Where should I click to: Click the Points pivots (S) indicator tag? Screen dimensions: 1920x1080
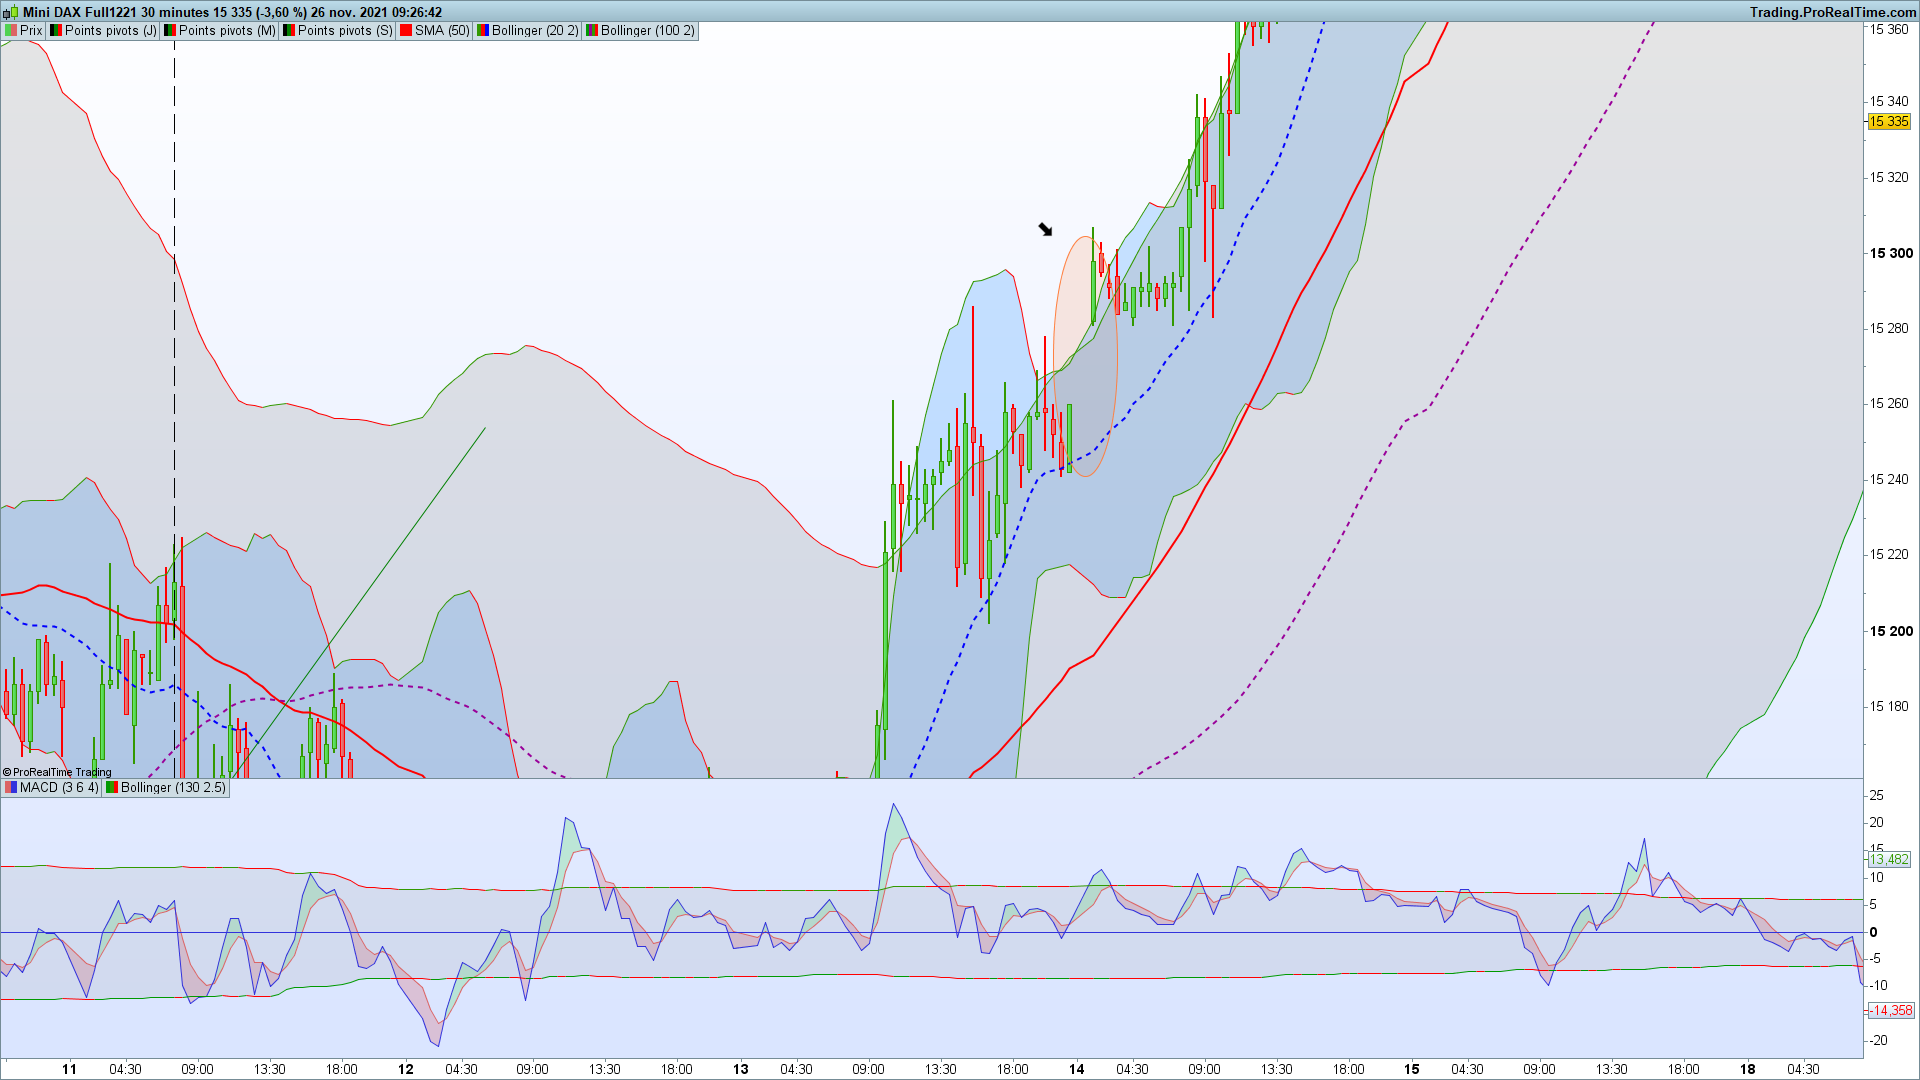tap(345, 31)
